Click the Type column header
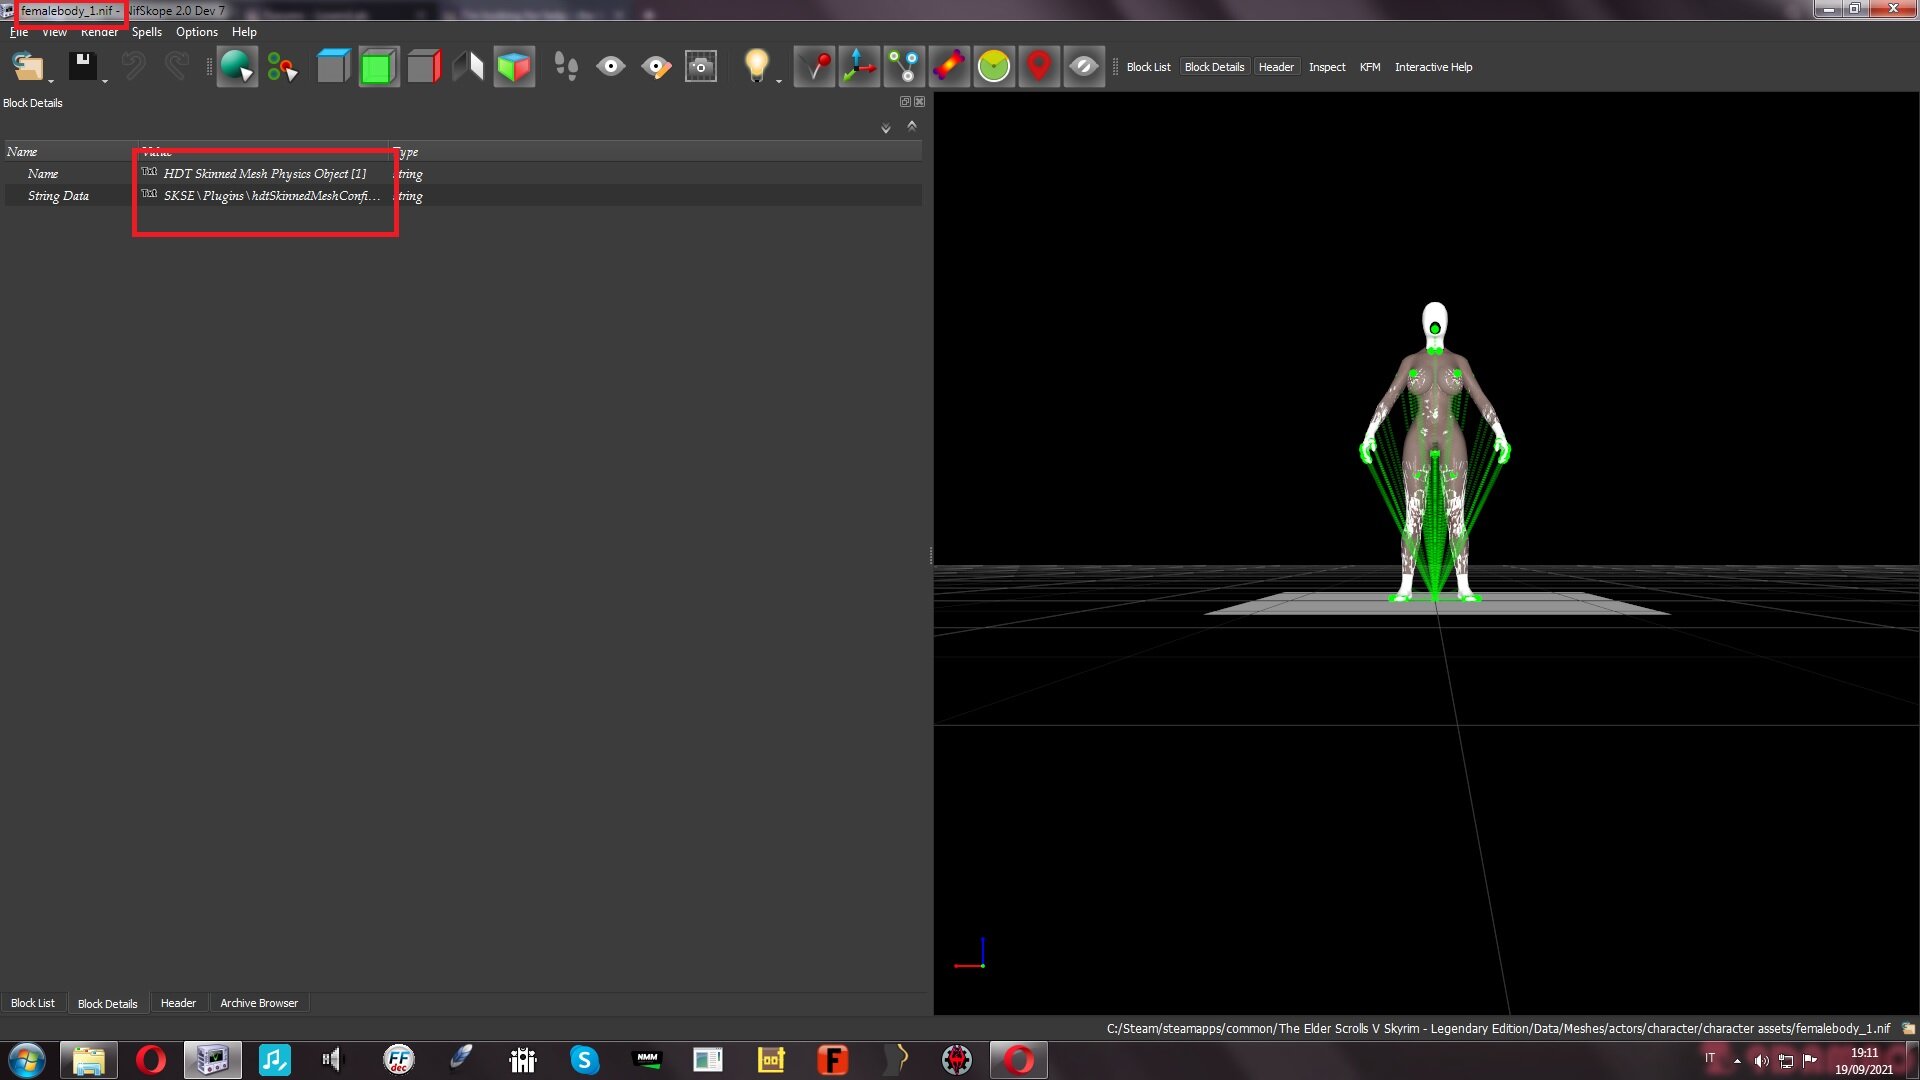The image size is (1920, 1080). pyautogui.click(x=655, y=152)
